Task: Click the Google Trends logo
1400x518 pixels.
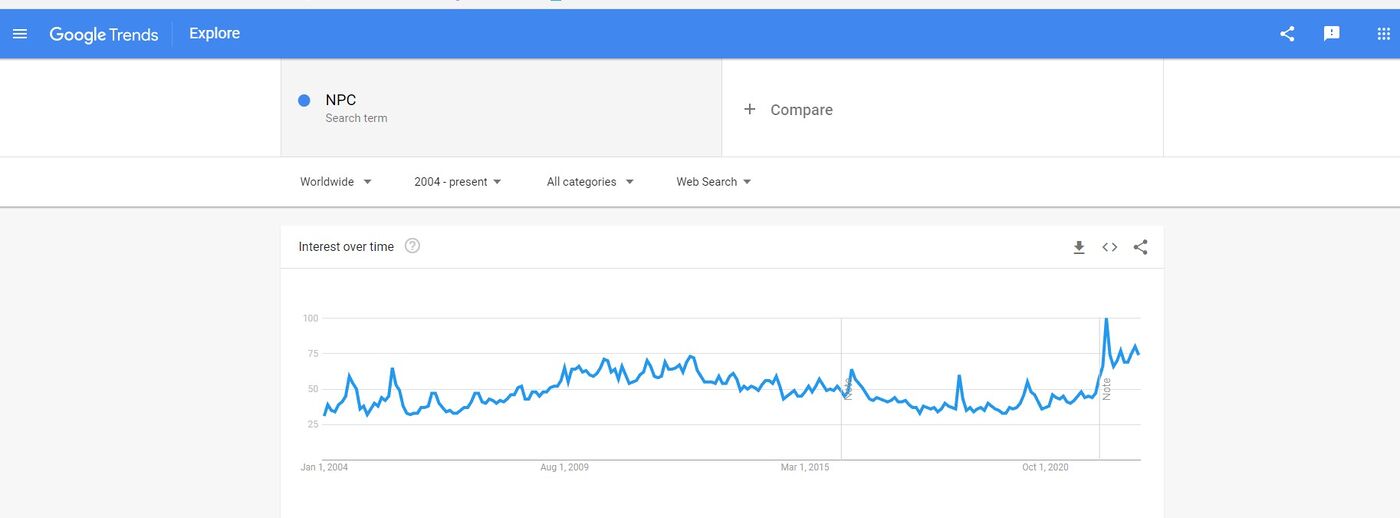Action: 104,34
